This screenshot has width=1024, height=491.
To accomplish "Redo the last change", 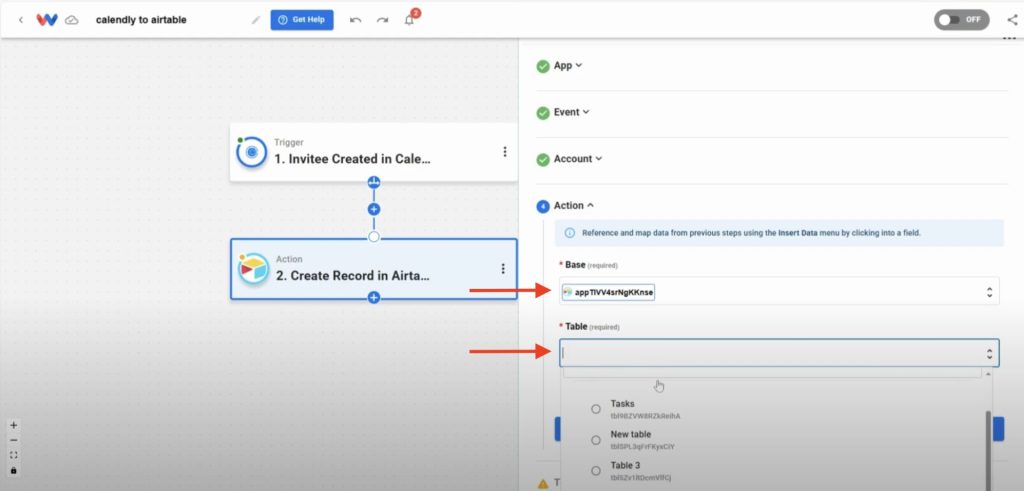I will [383, 20].
